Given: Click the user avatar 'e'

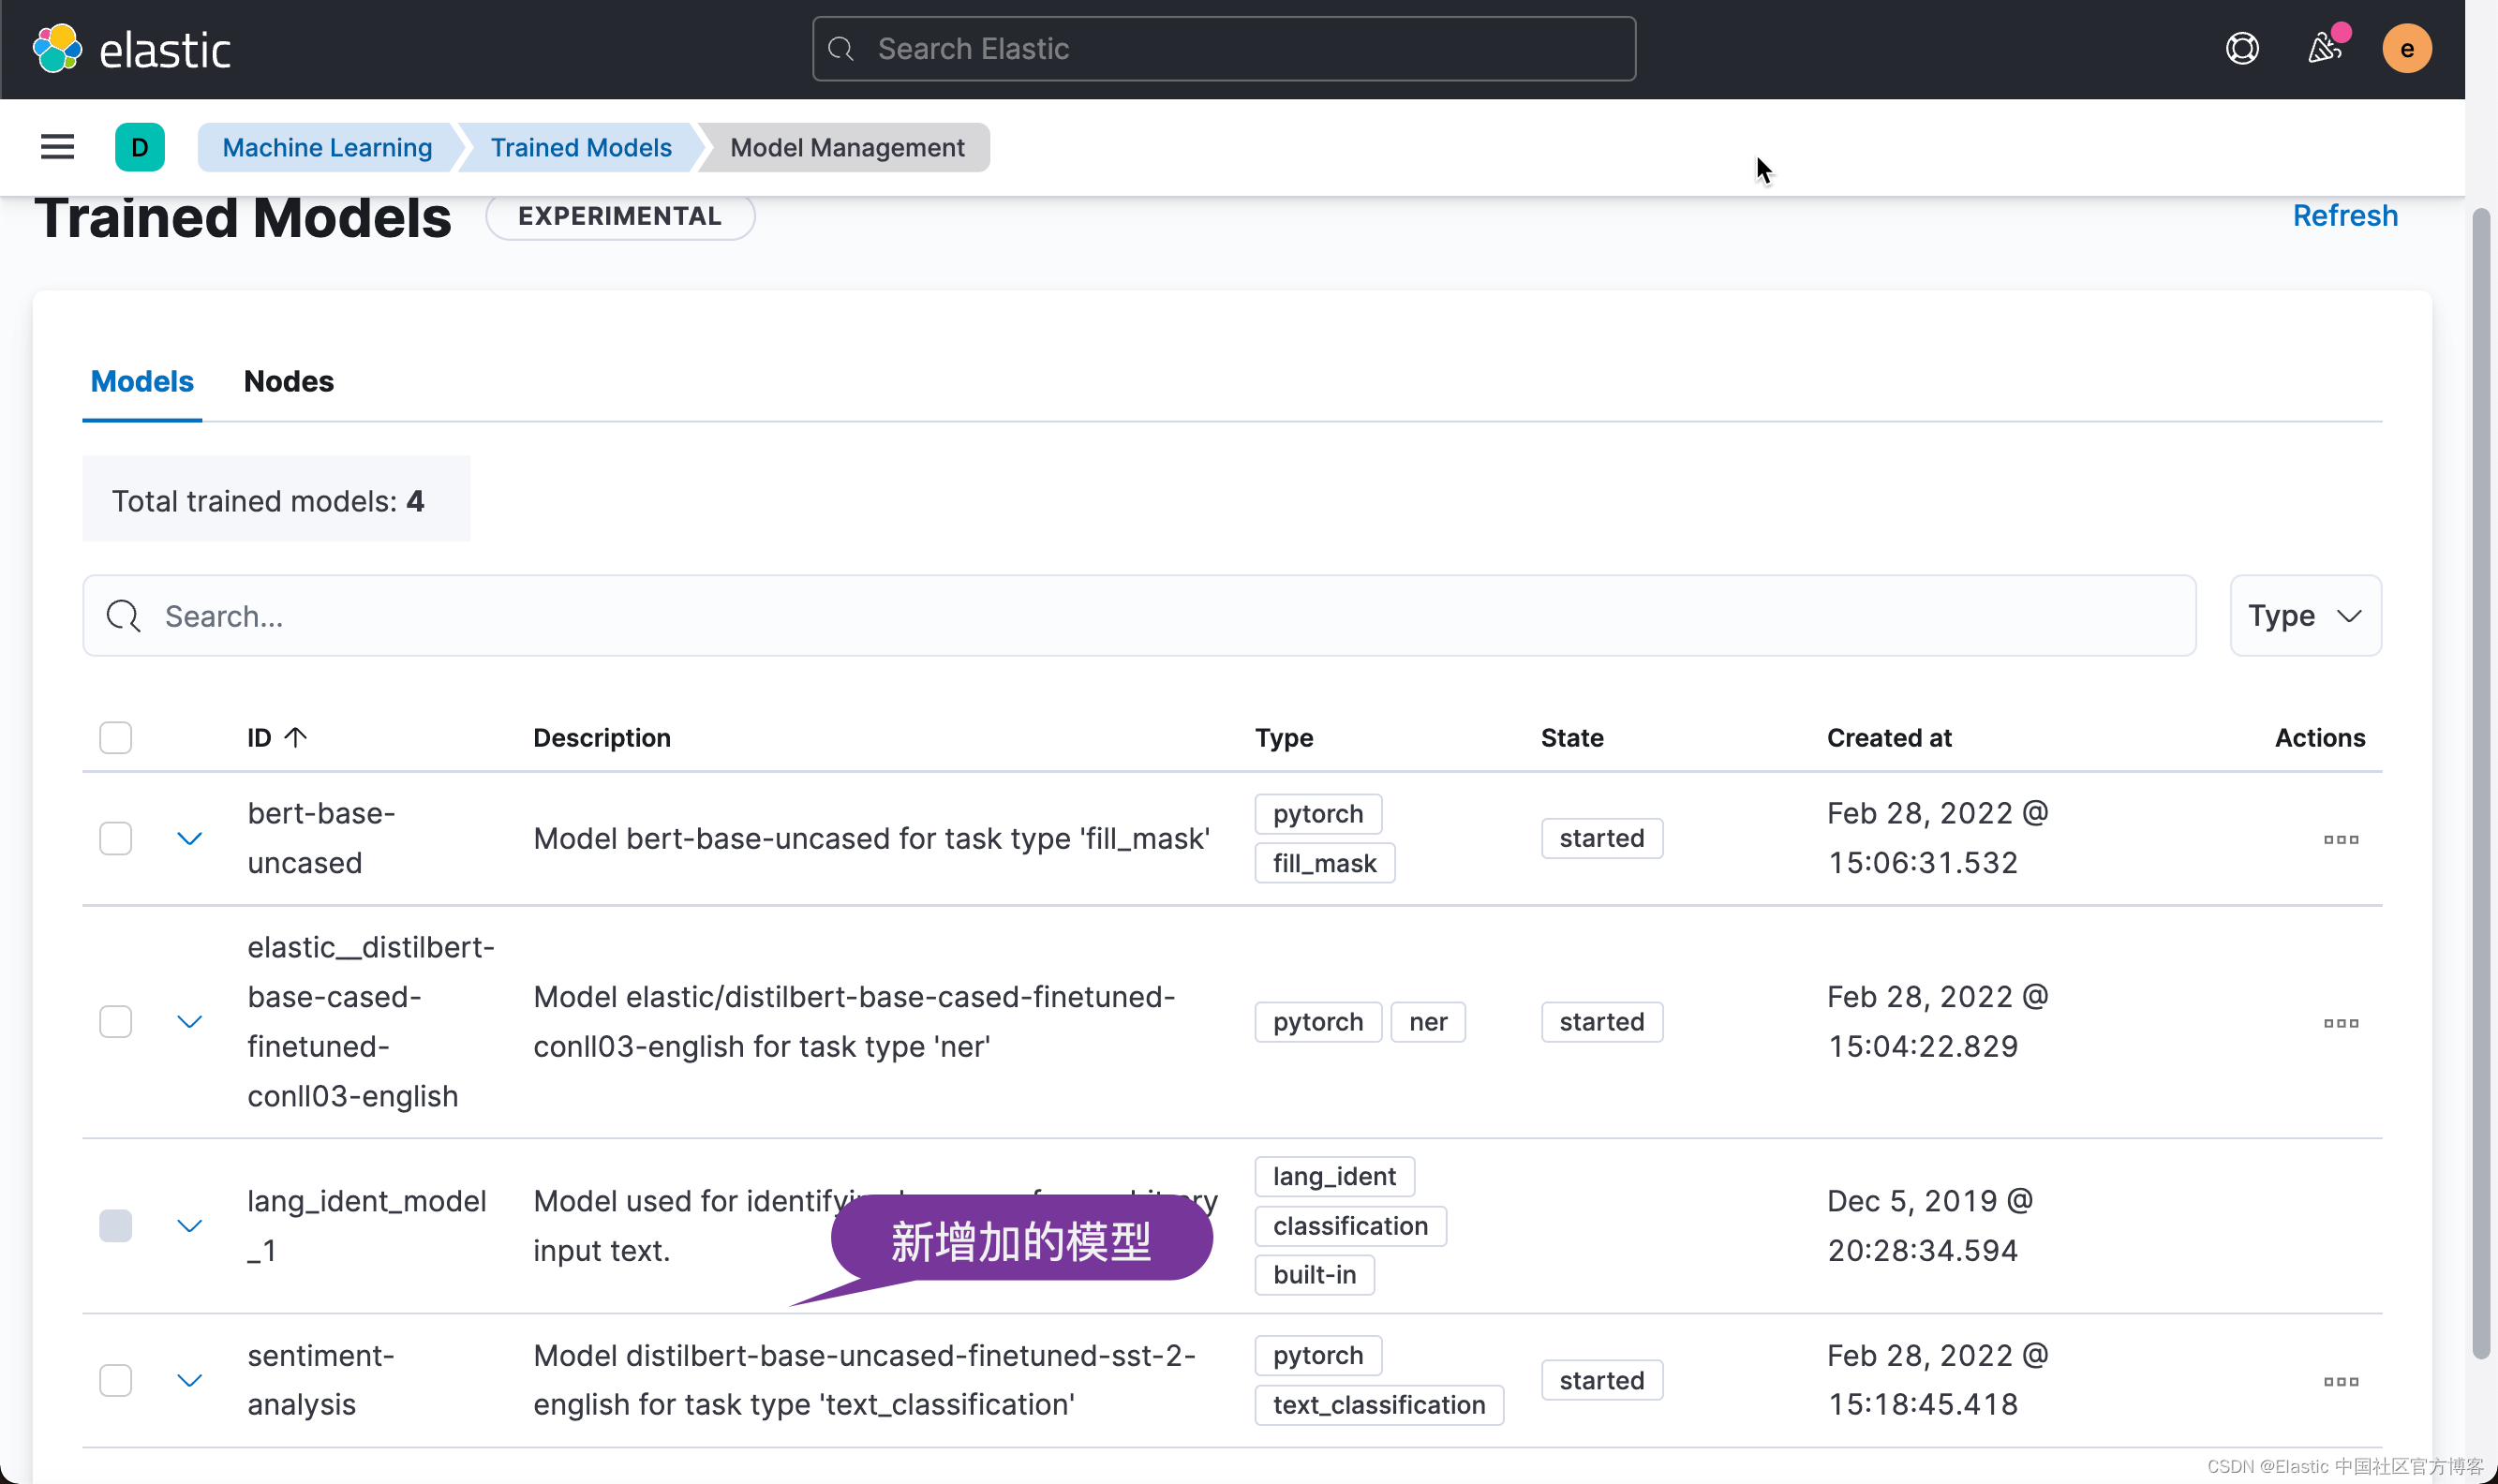Looking at the screenshot, I should (2406, 49).
